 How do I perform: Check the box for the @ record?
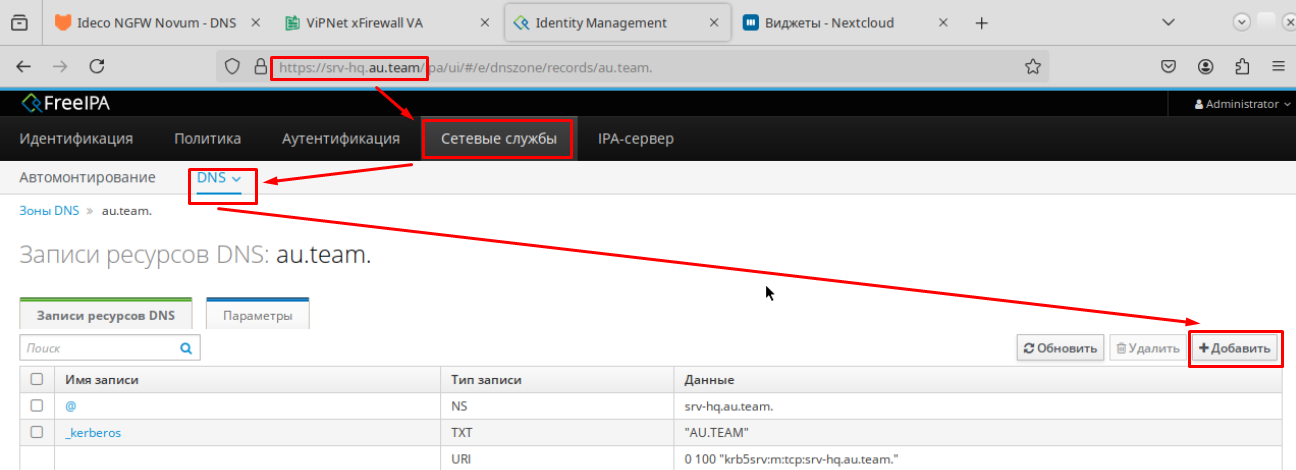click(x=37, y=406)
